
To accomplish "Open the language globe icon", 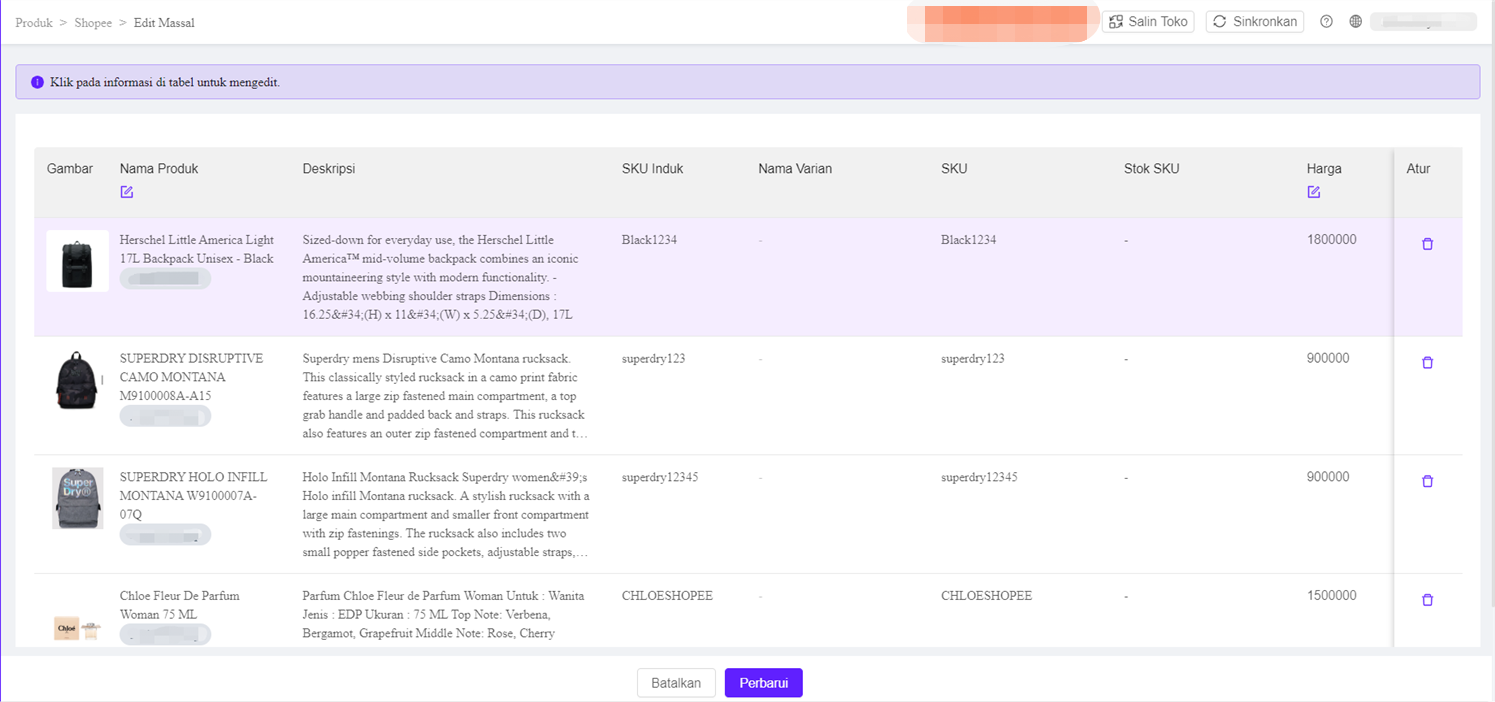I will tap(1355, 21).
